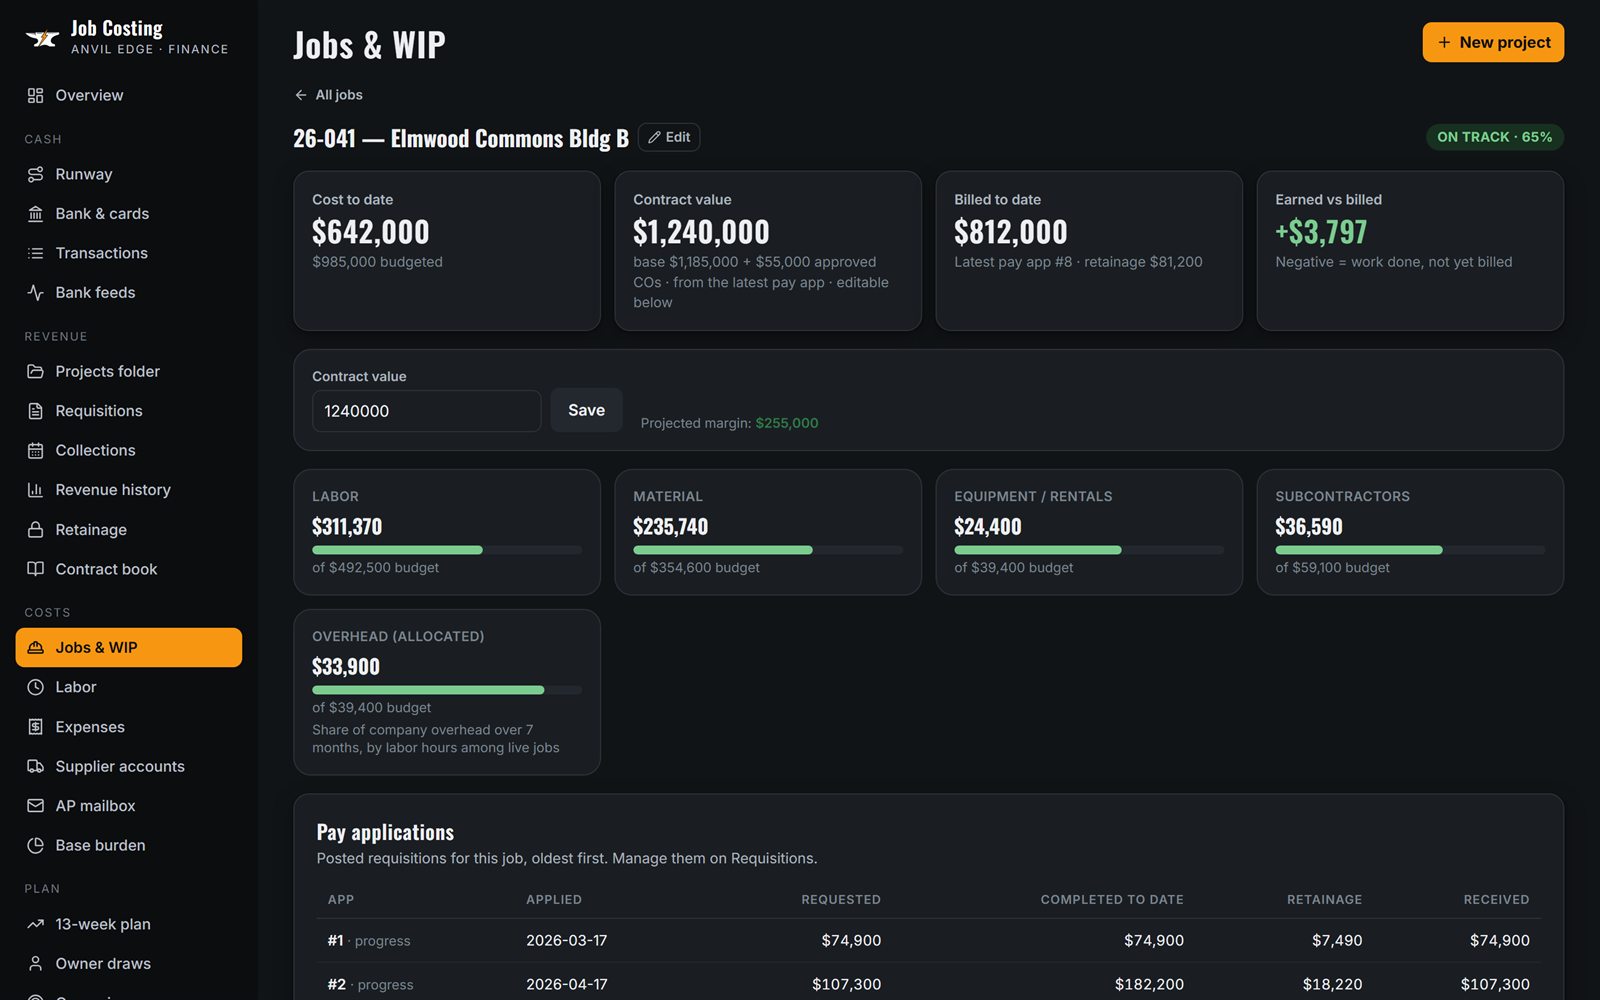Click the Material budget progress bar
This screenshot has width=1600, height=1000.
click(x=768, y=550)
